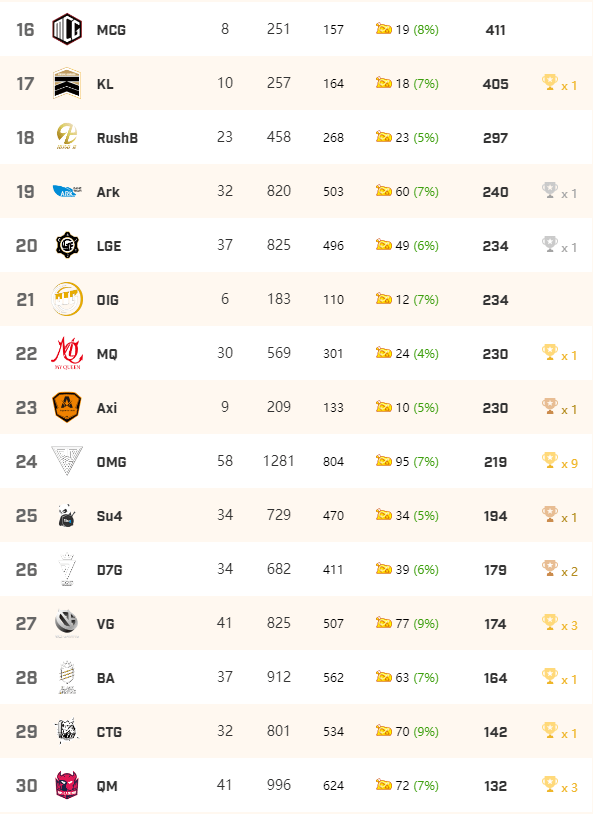
Task: Select the red MQ team logo
Action: tap(67, 353)
